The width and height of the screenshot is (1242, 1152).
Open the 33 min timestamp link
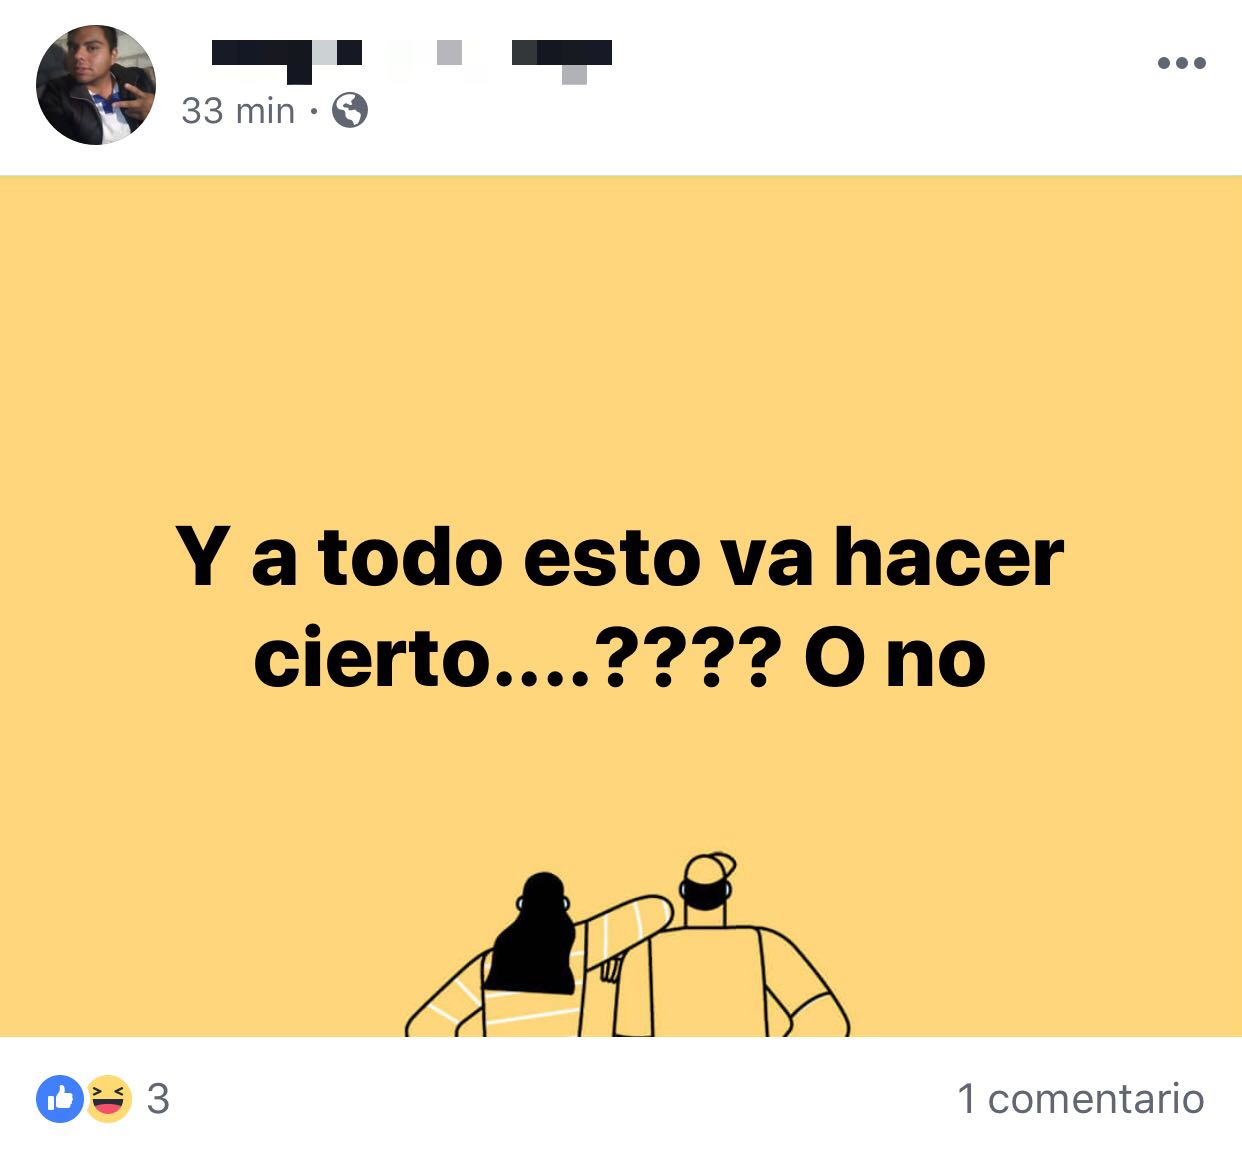[x=238, y=110]
